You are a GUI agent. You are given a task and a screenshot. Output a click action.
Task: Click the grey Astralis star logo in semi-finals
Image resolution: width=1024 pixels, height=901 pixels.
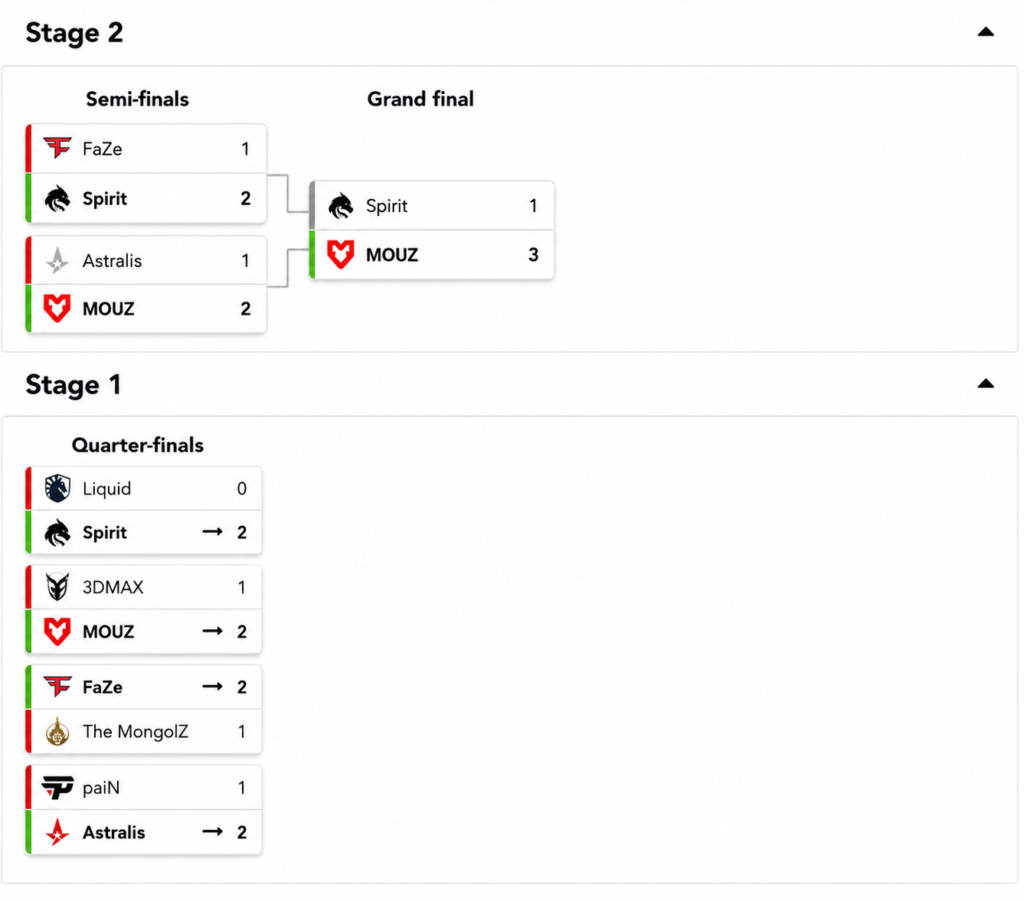click(57, 261)
